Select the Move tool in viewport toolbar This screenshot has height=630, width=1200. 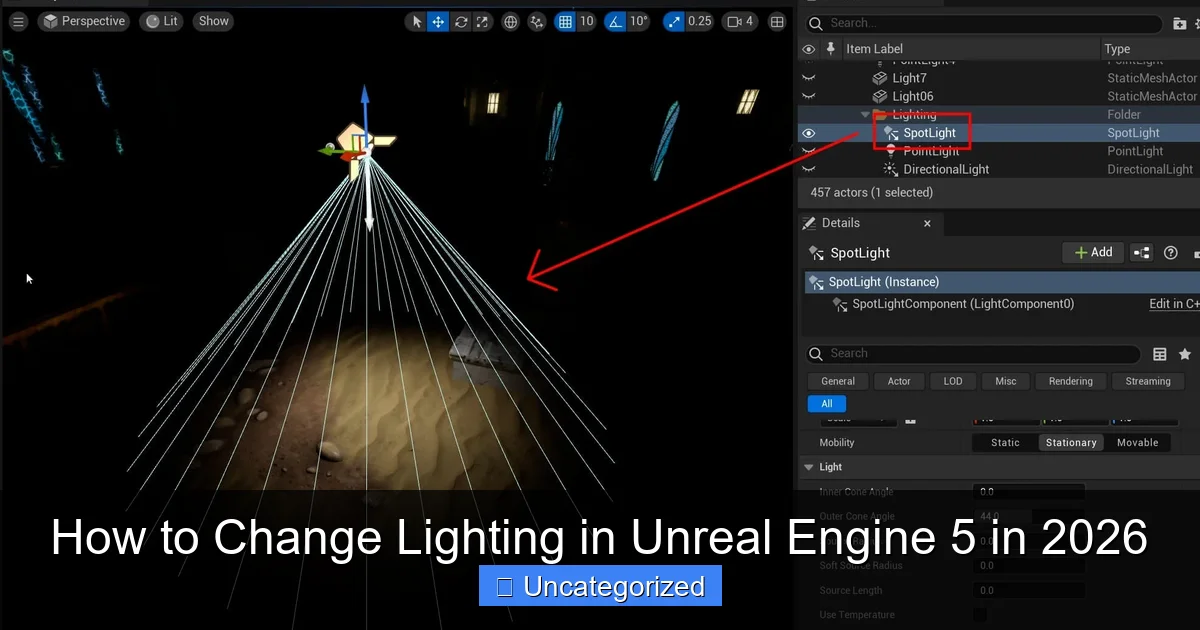438,21
